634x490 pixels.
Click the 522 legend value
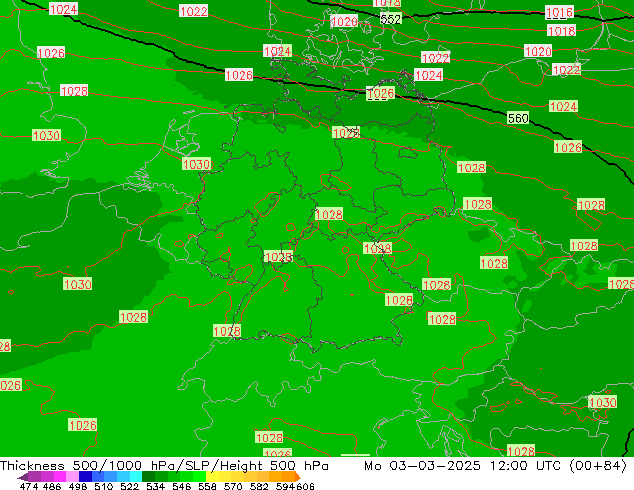(130, 486)
